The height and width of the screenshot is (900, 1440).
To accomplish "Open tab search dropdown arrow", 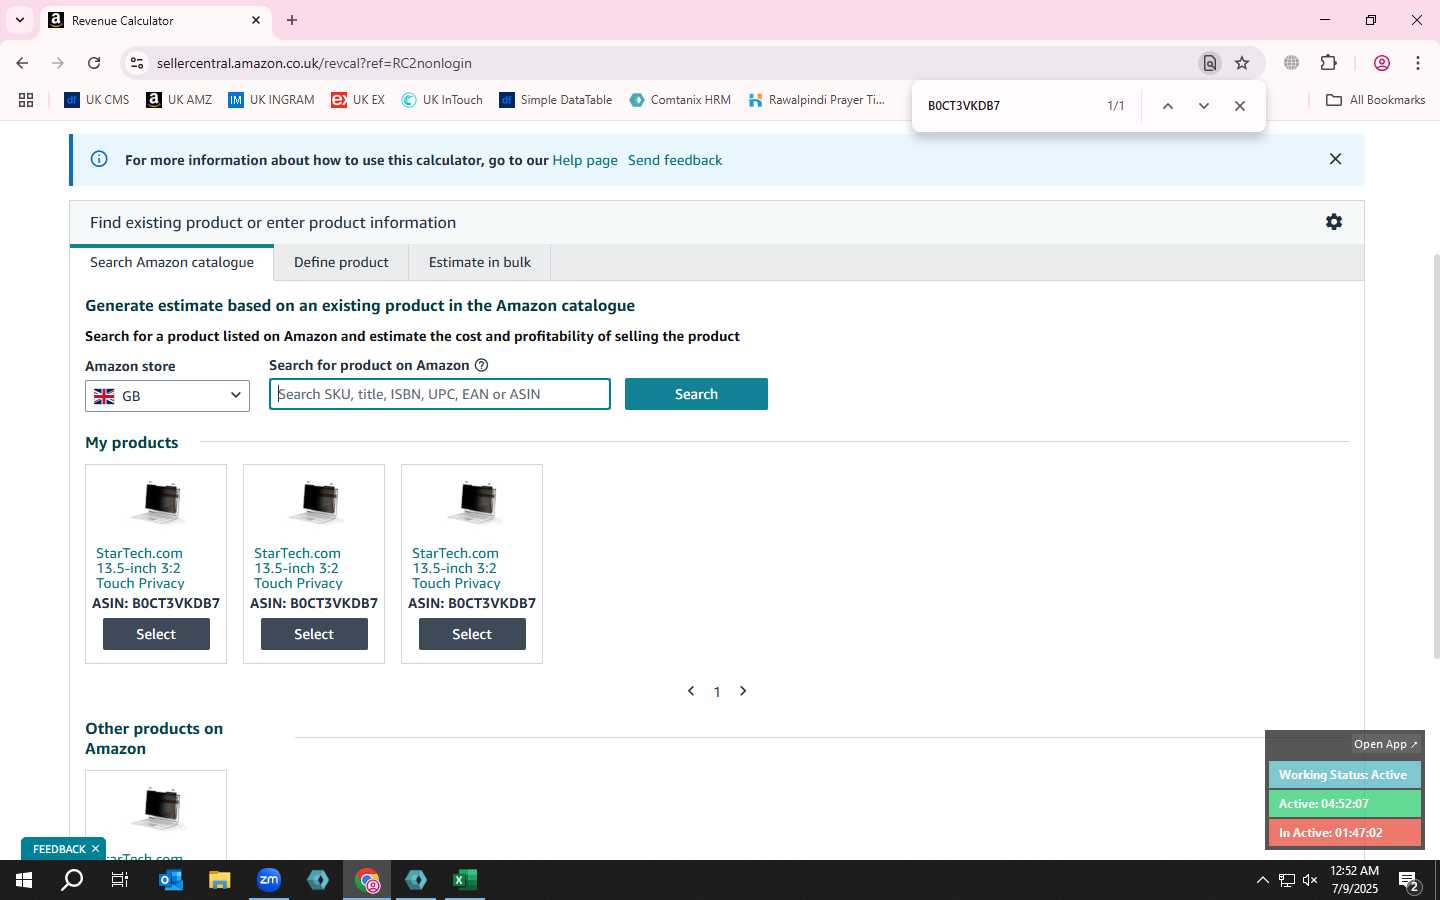I will click(19, 20).
